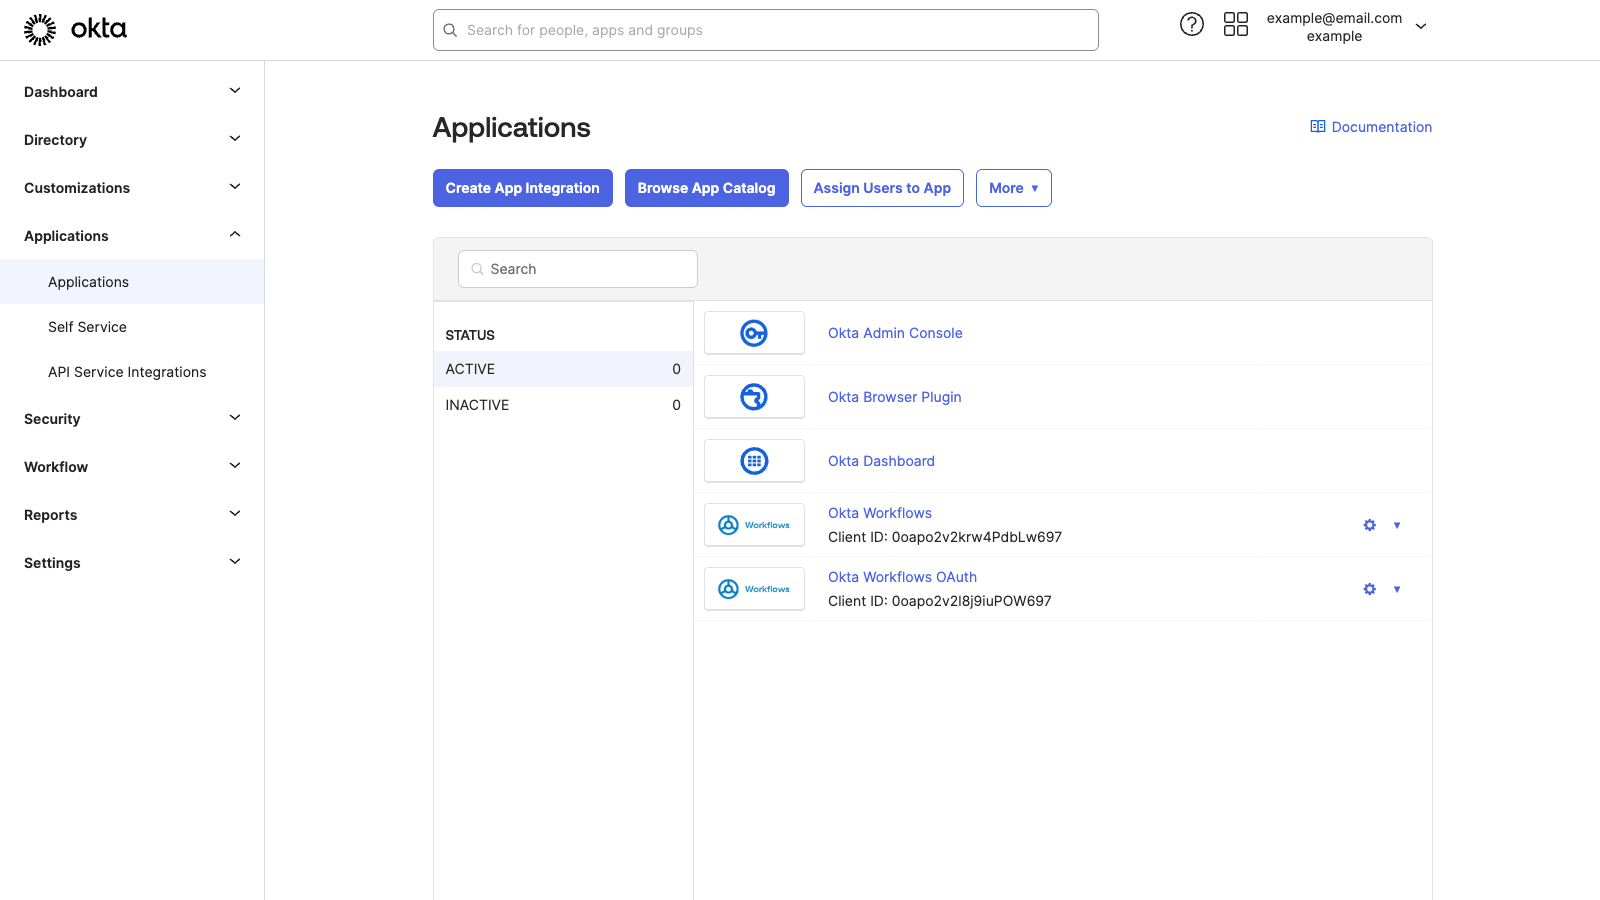Open the help question mark icon
This screenshot has width=1600, height=900.
(1191, 23)
